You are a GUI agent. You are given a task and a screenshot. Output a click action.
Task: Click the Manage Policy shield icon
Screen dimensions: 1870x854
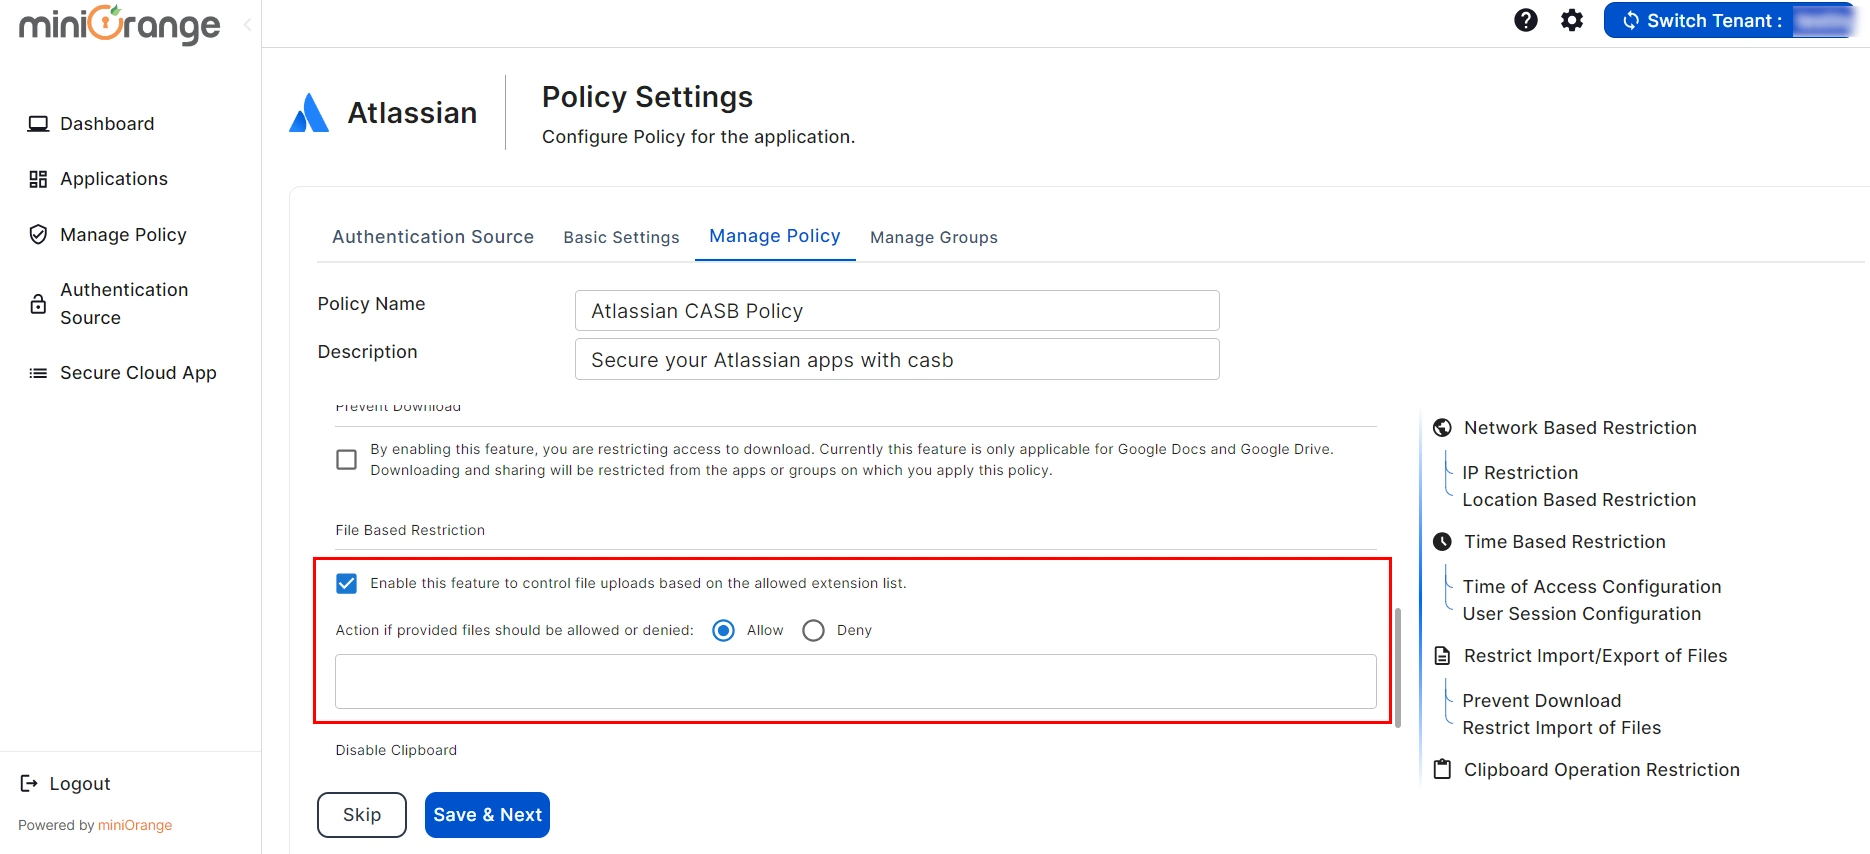(38, 235)
